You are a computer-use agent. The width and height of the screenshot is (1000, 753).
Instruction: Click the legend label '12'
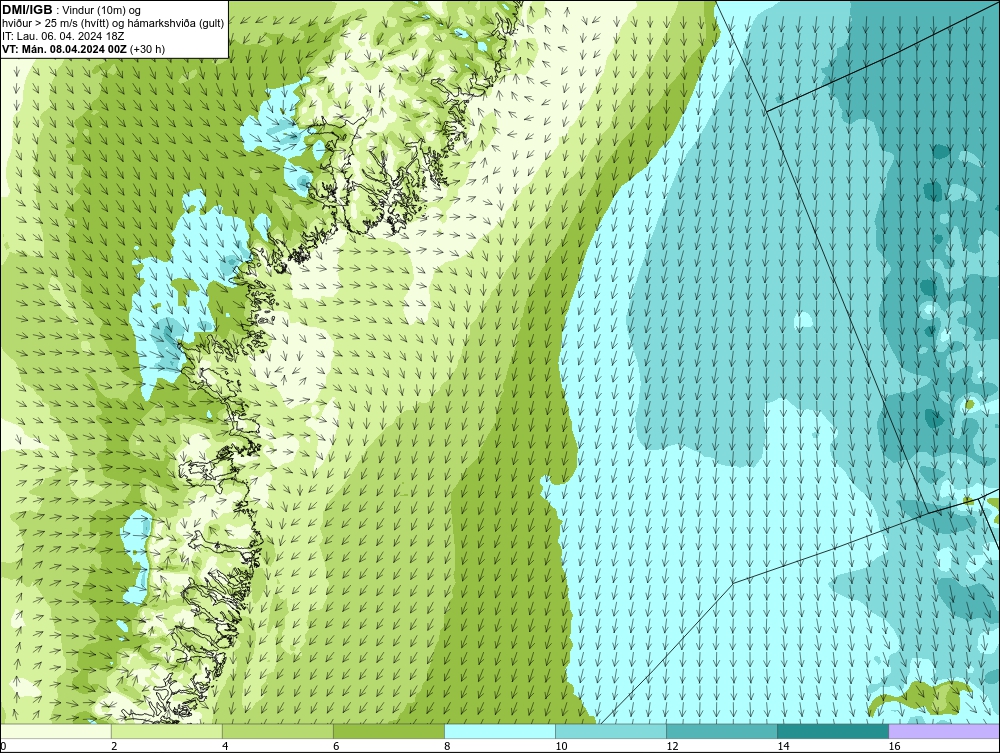tap(672, 746)
